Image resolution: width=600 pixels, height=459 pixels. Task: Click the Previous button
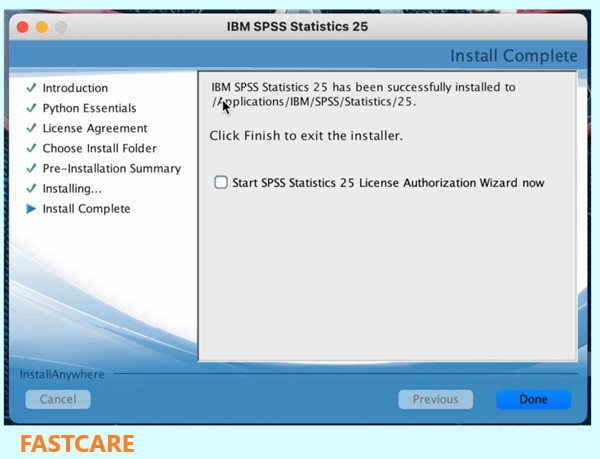[x=435, y=399]
